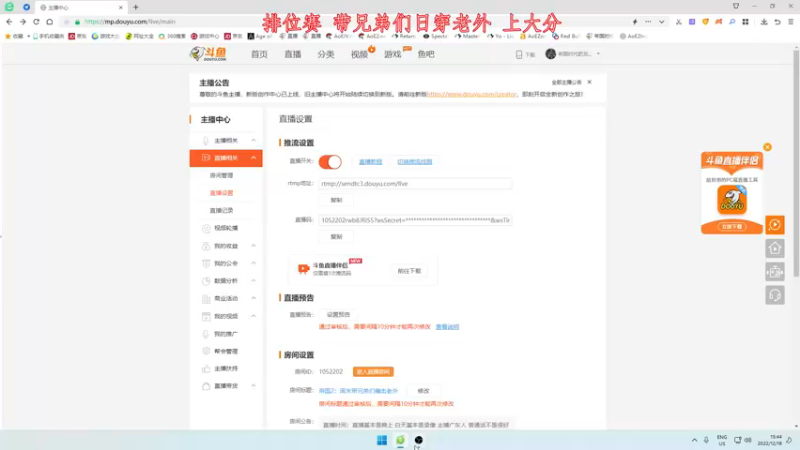
Task: Click the 我的公会 shield icon
Action: [x=206, y=263]
